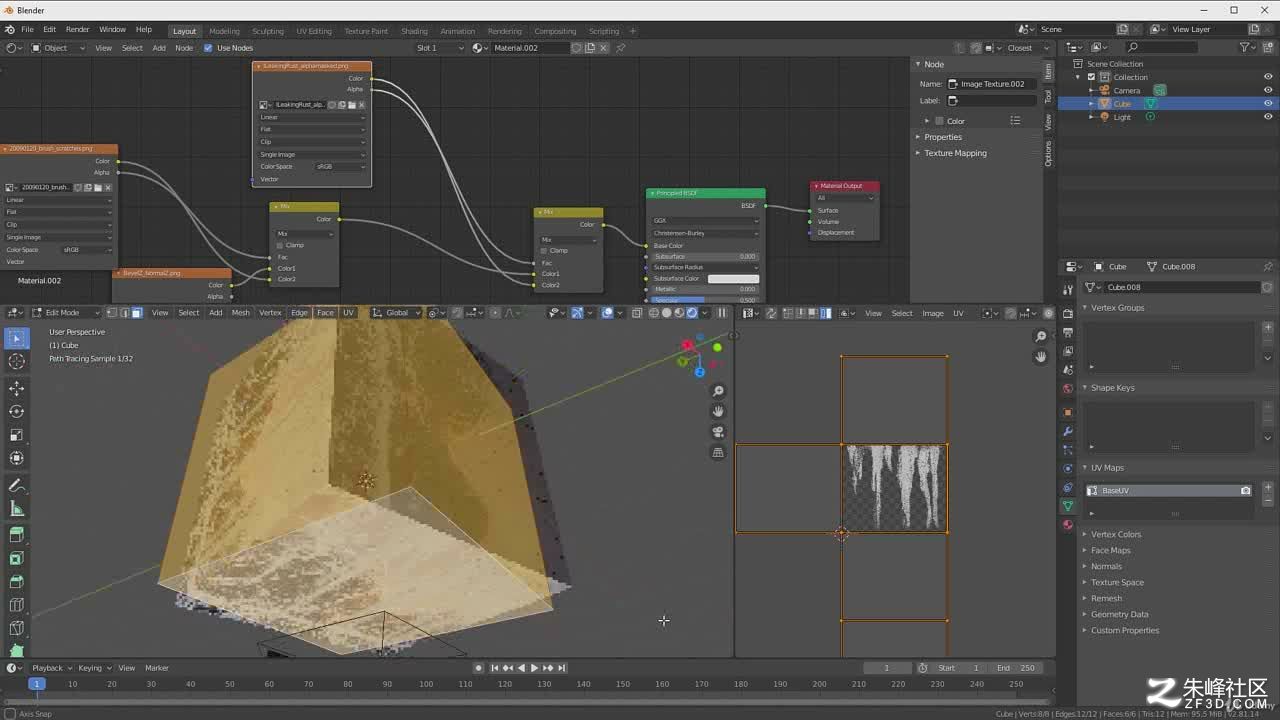
Task: Open the Global transform orientation dropdown
Action: [397, 313]
